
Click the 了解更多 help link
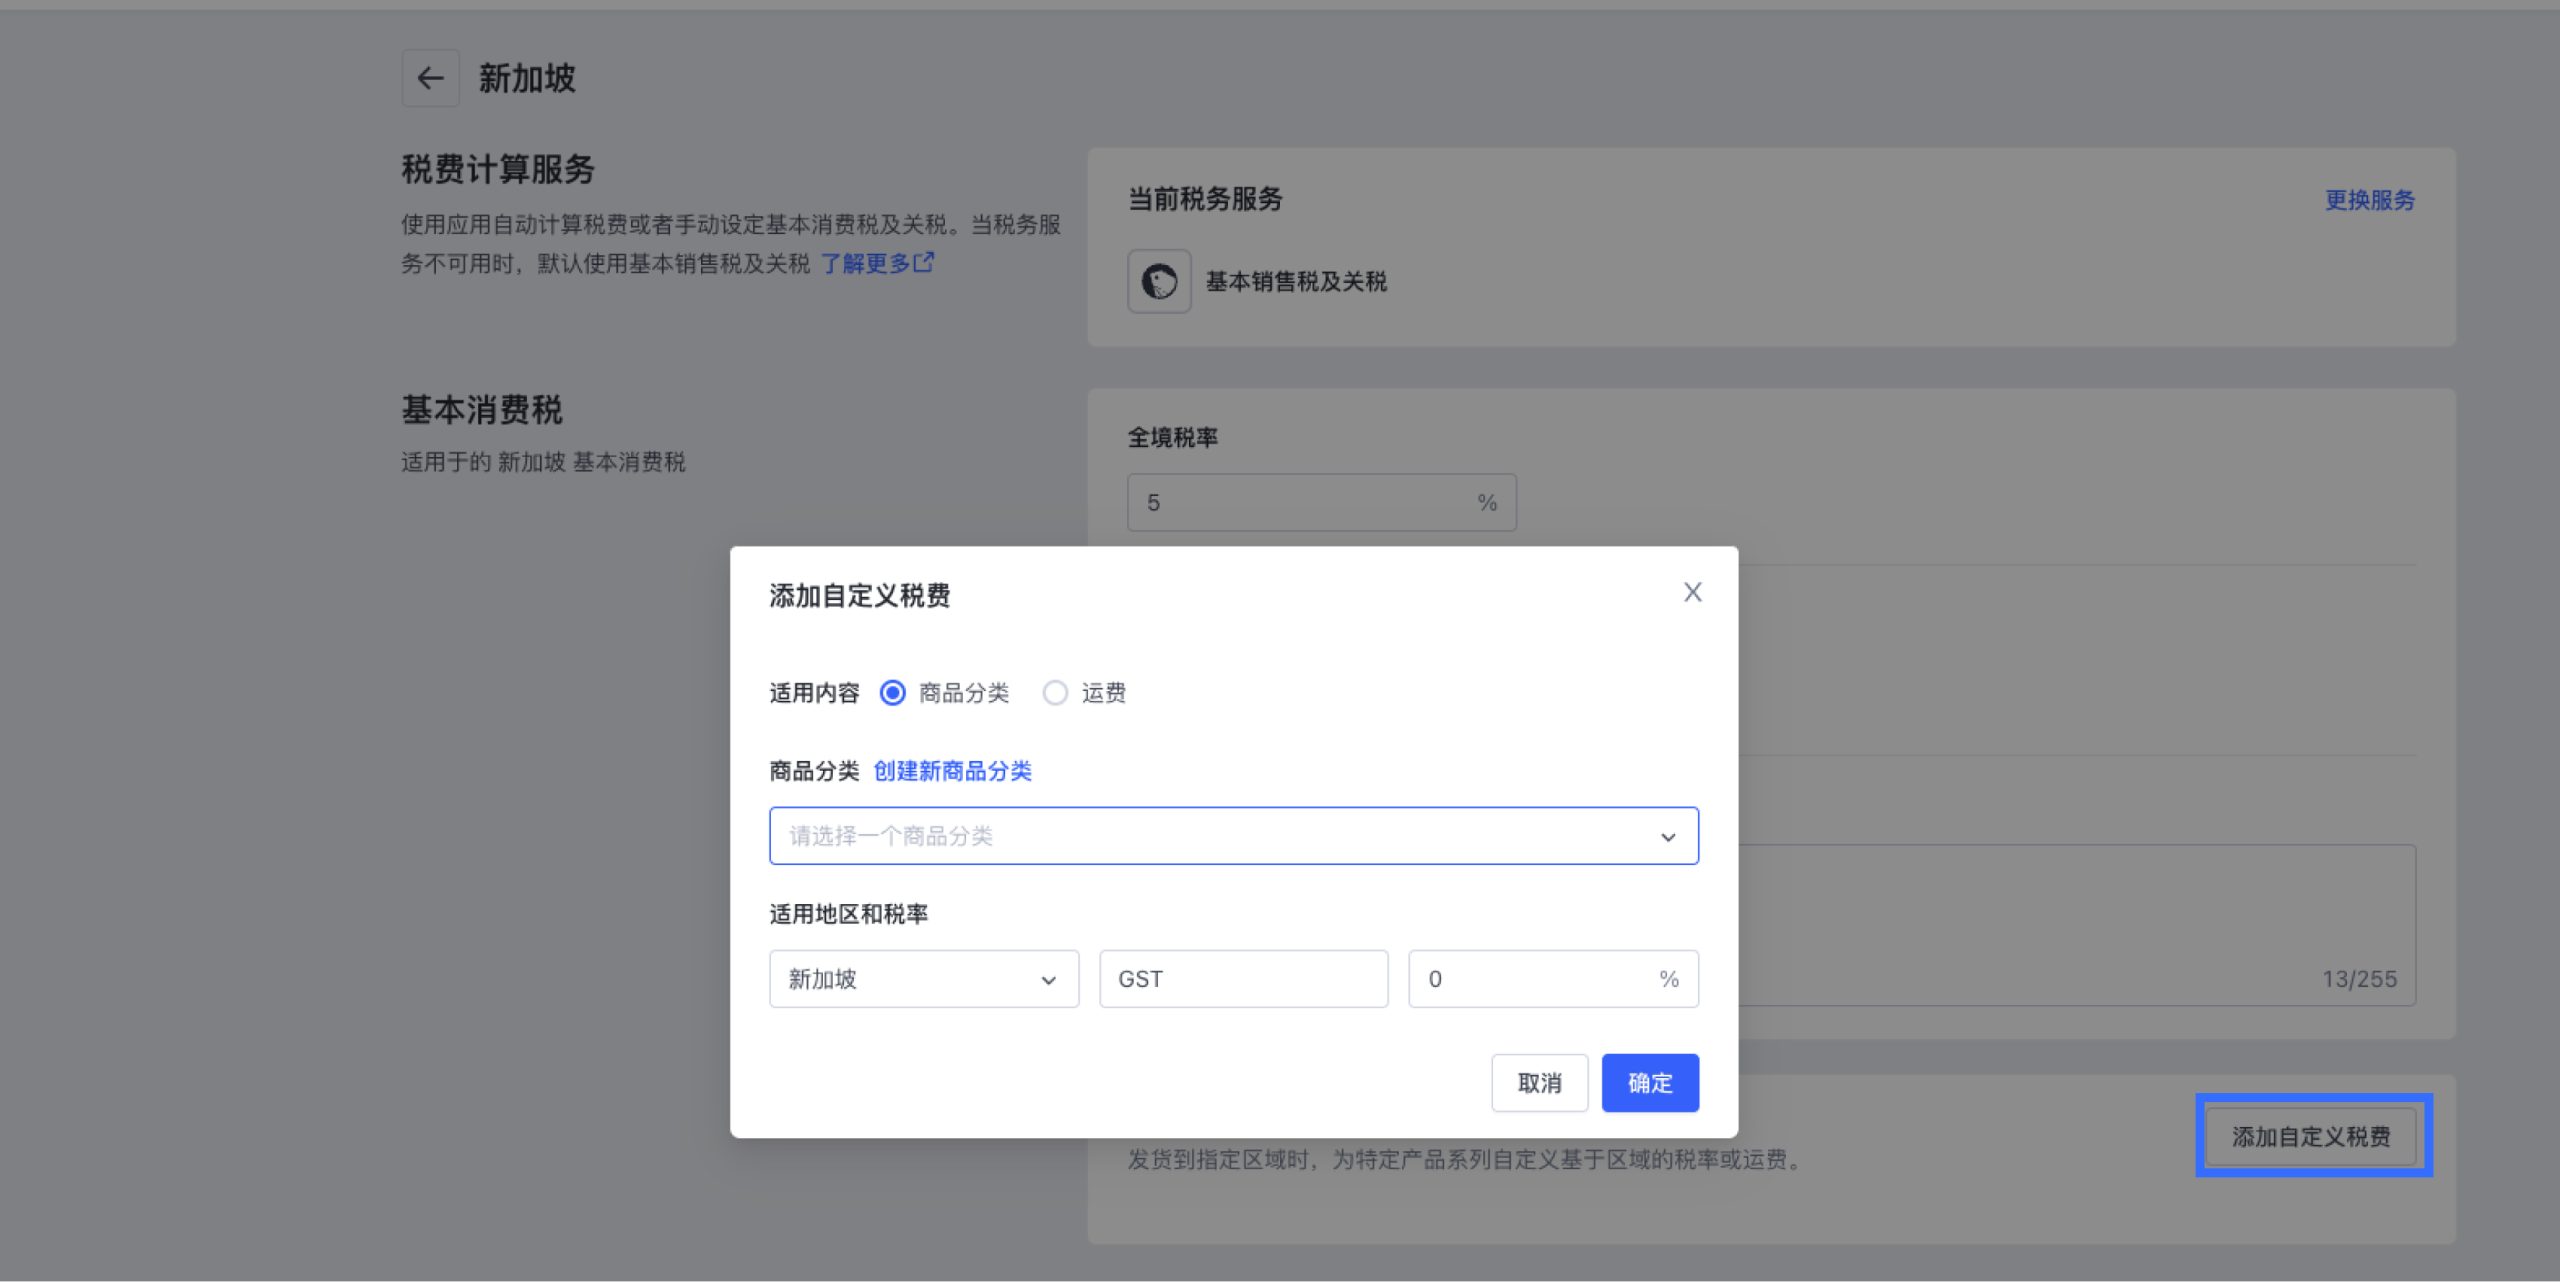865,263
